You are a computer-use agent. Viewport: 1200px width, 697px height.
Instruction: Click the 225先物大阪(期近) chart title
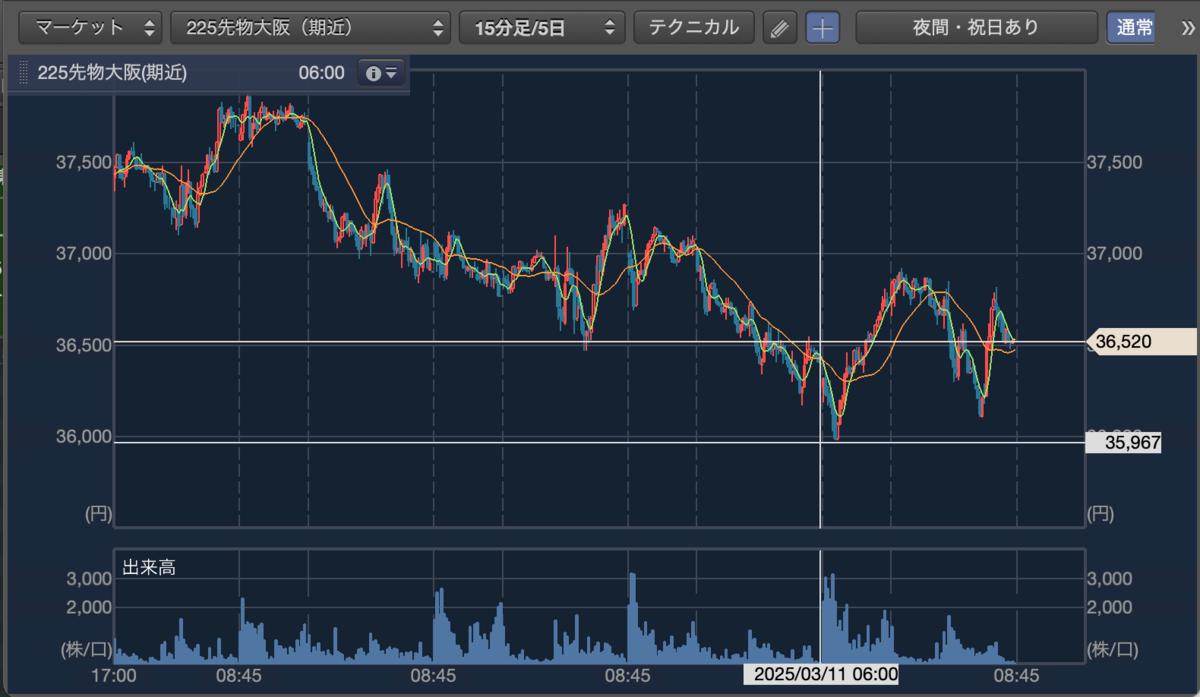[112, 73]
